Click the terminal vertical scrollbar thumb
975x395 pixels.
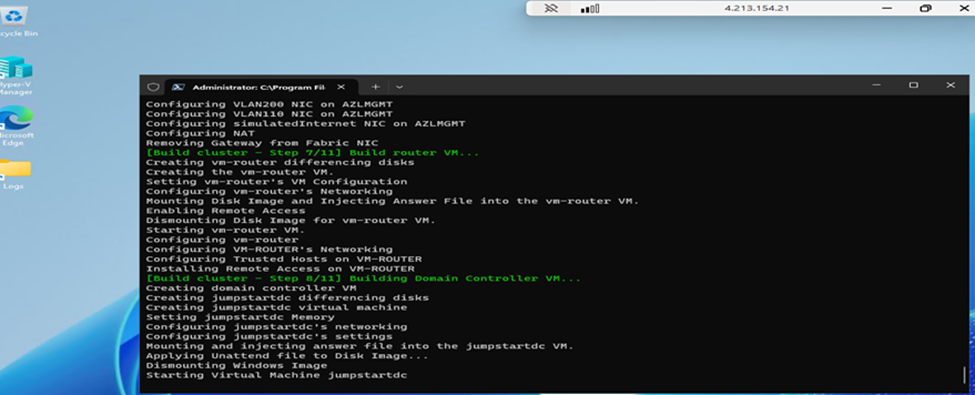pyautogui.click(x=964, y=374)
